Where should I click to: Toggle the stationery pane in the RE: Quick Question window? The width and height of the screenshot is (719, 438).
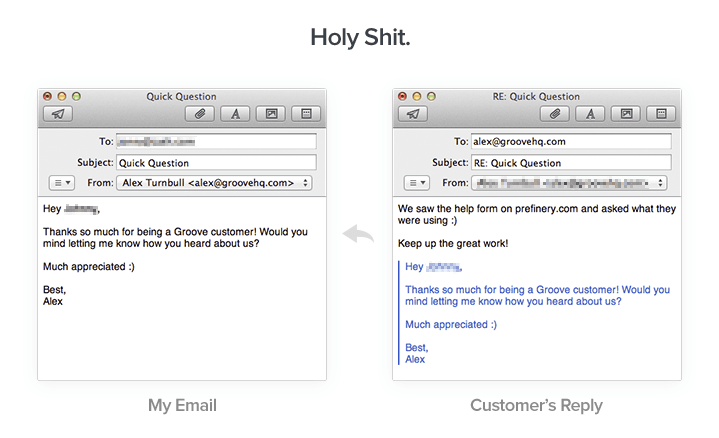661,114
